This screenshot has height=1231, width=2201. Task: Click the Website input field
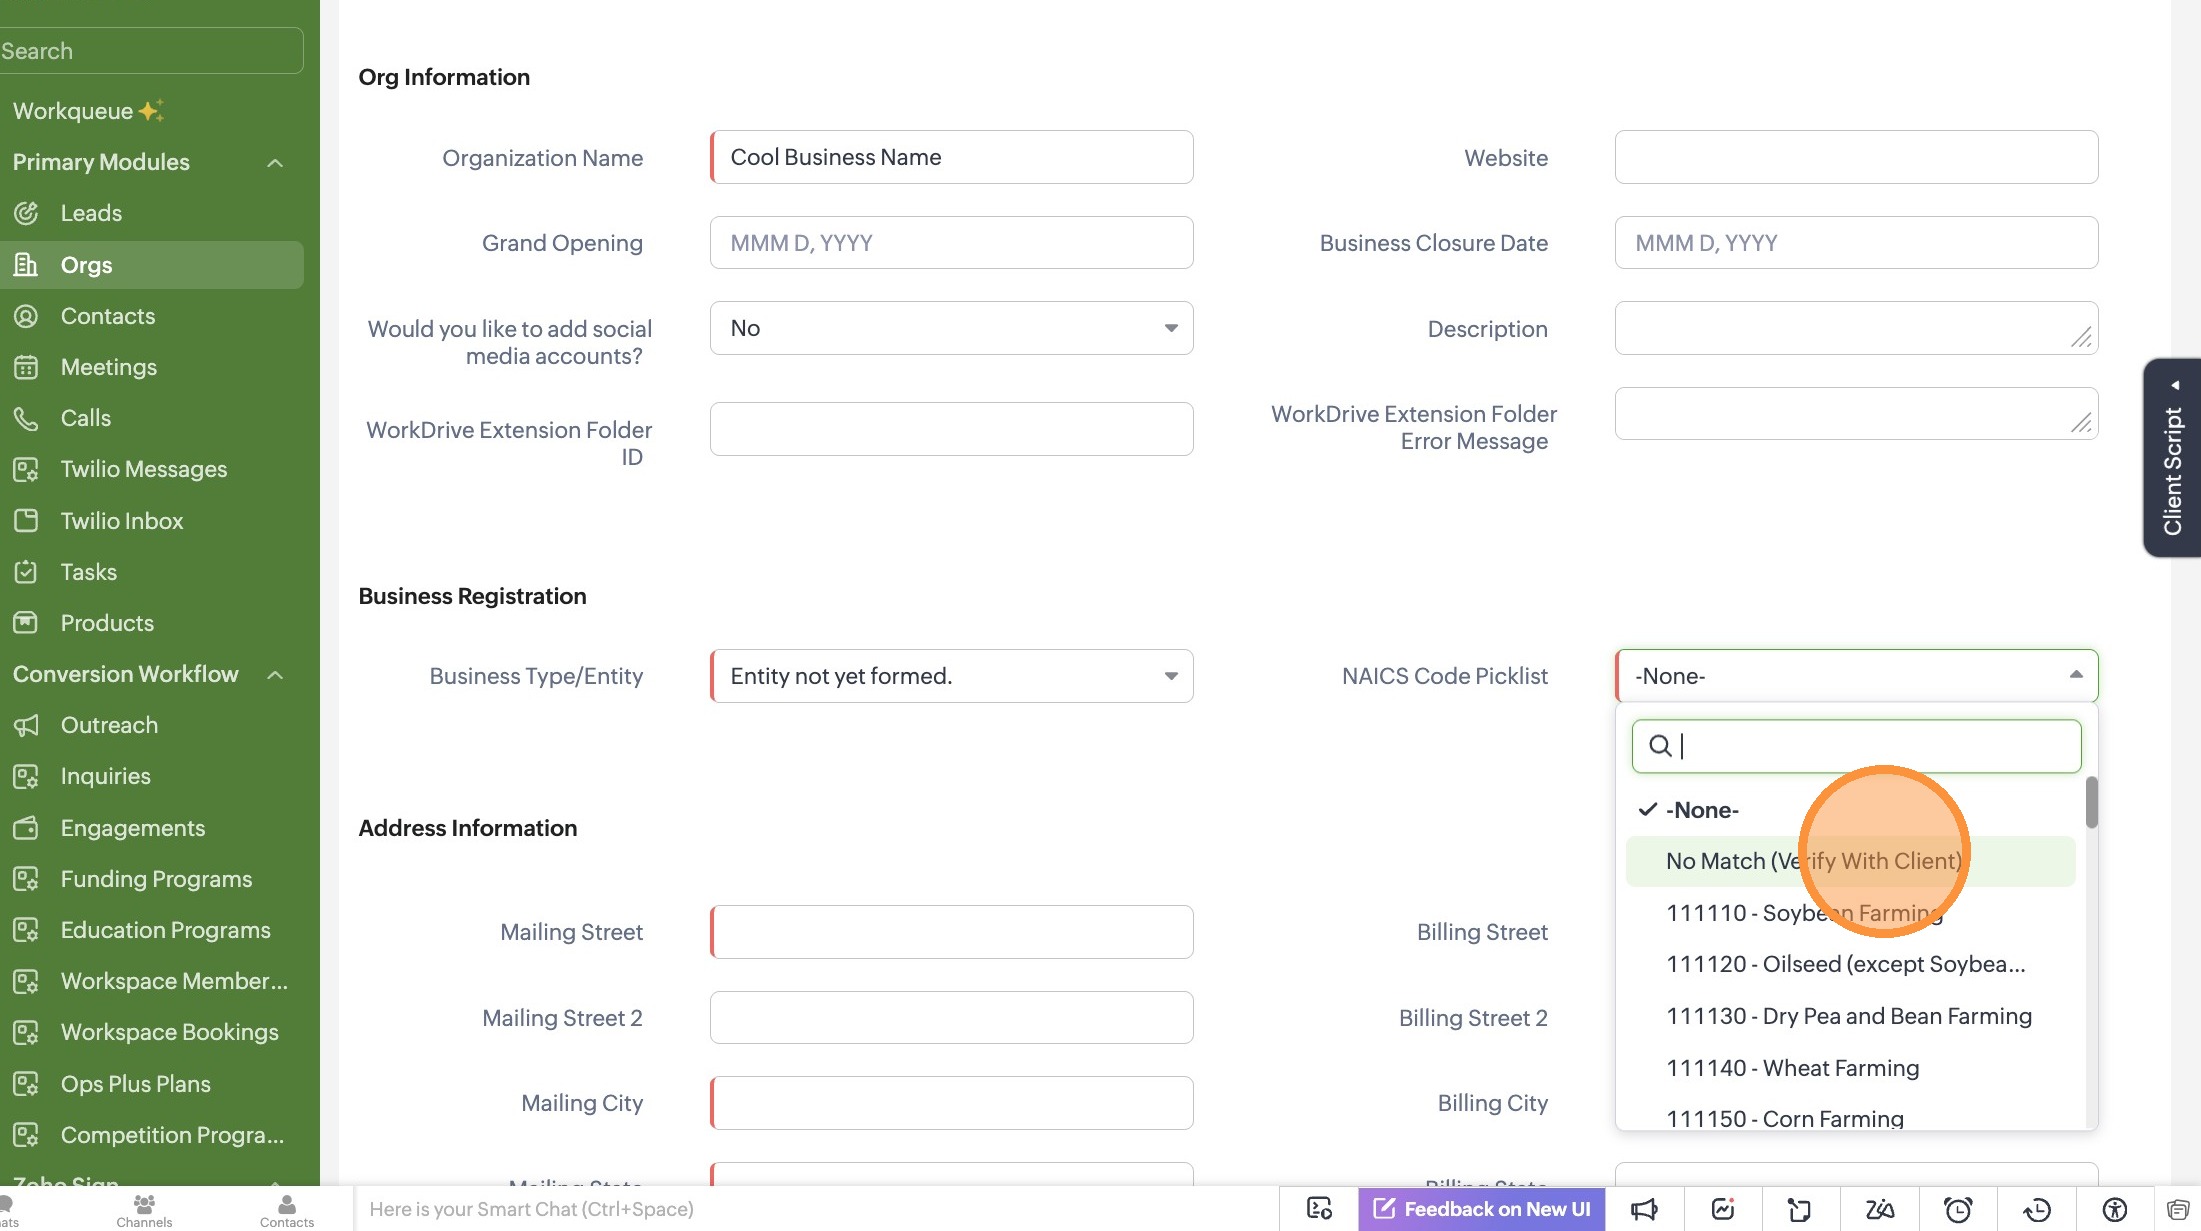point(1855,157)
